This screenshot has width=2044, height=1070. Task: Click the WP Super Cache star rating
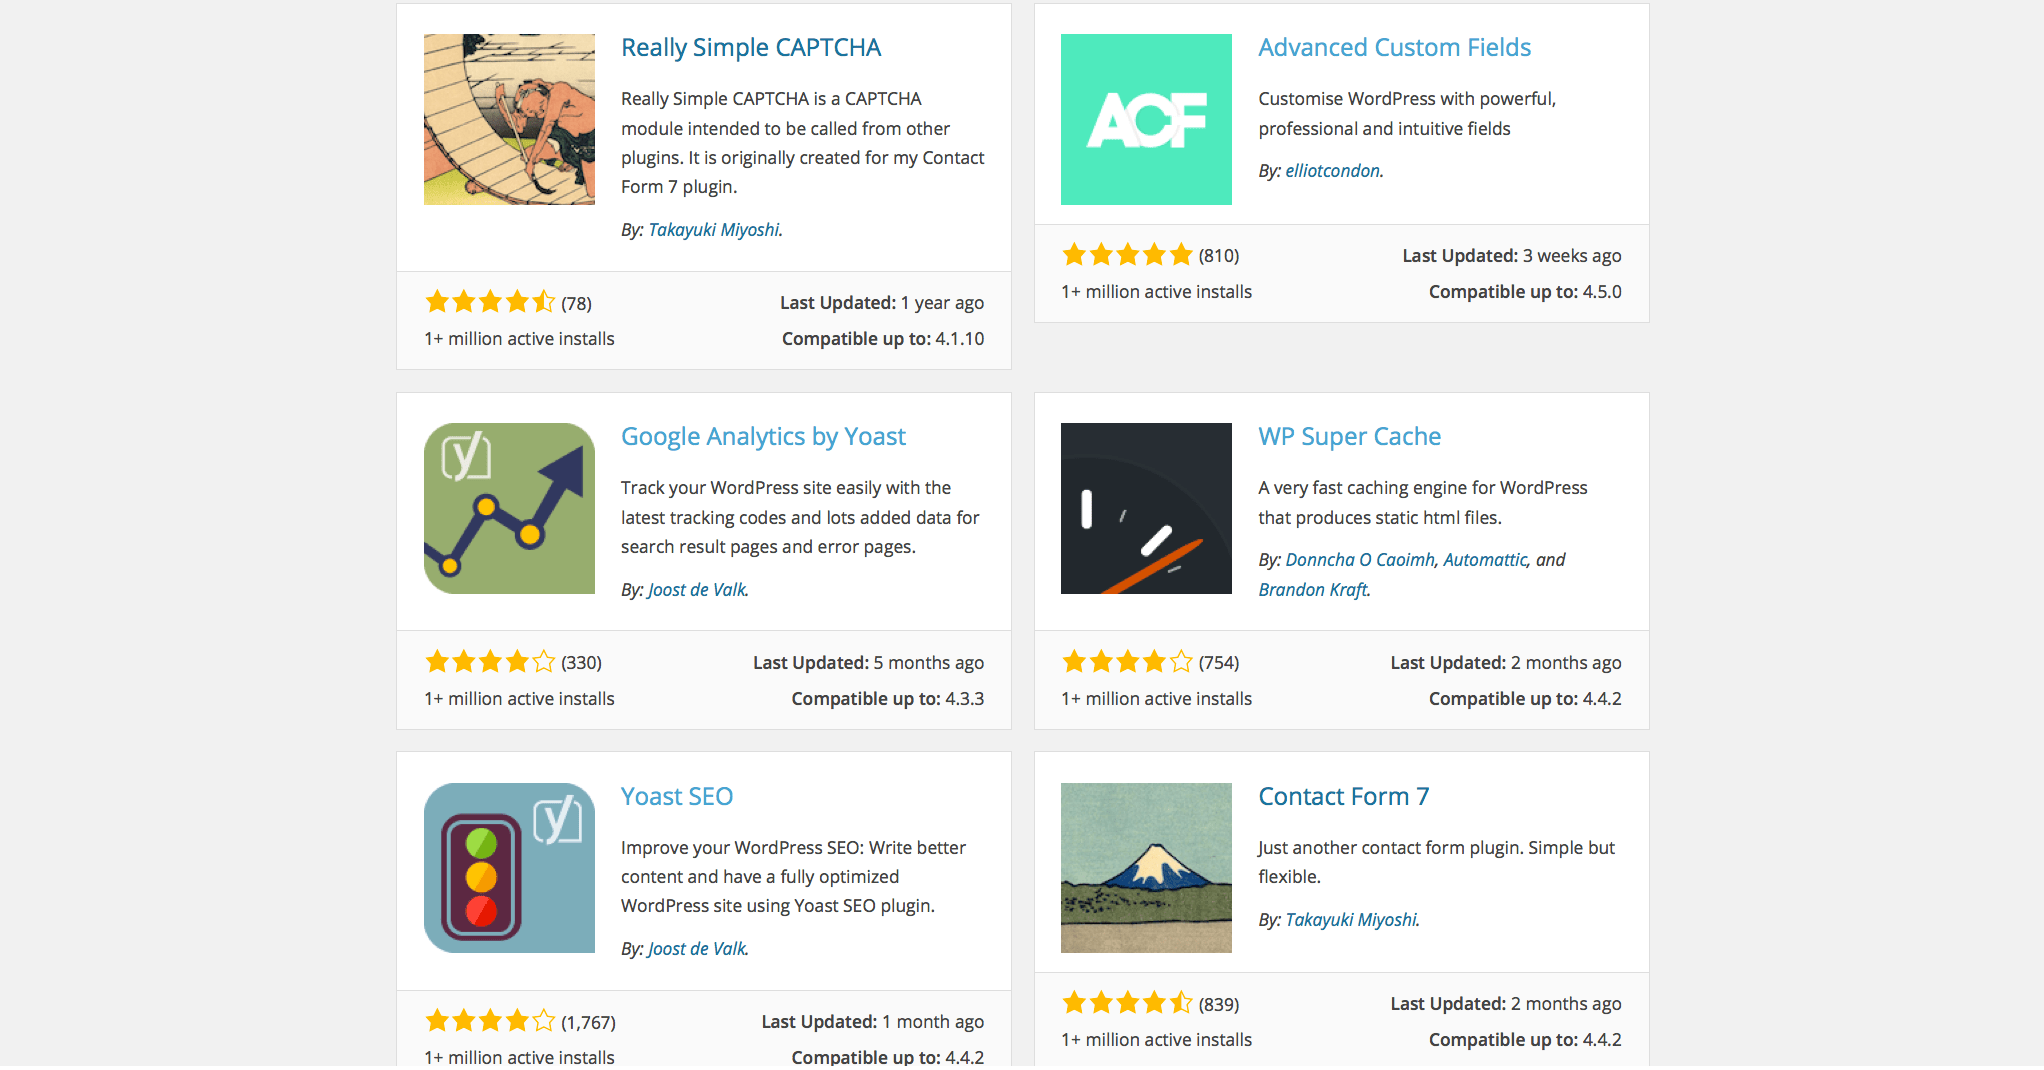(1127, 662)
